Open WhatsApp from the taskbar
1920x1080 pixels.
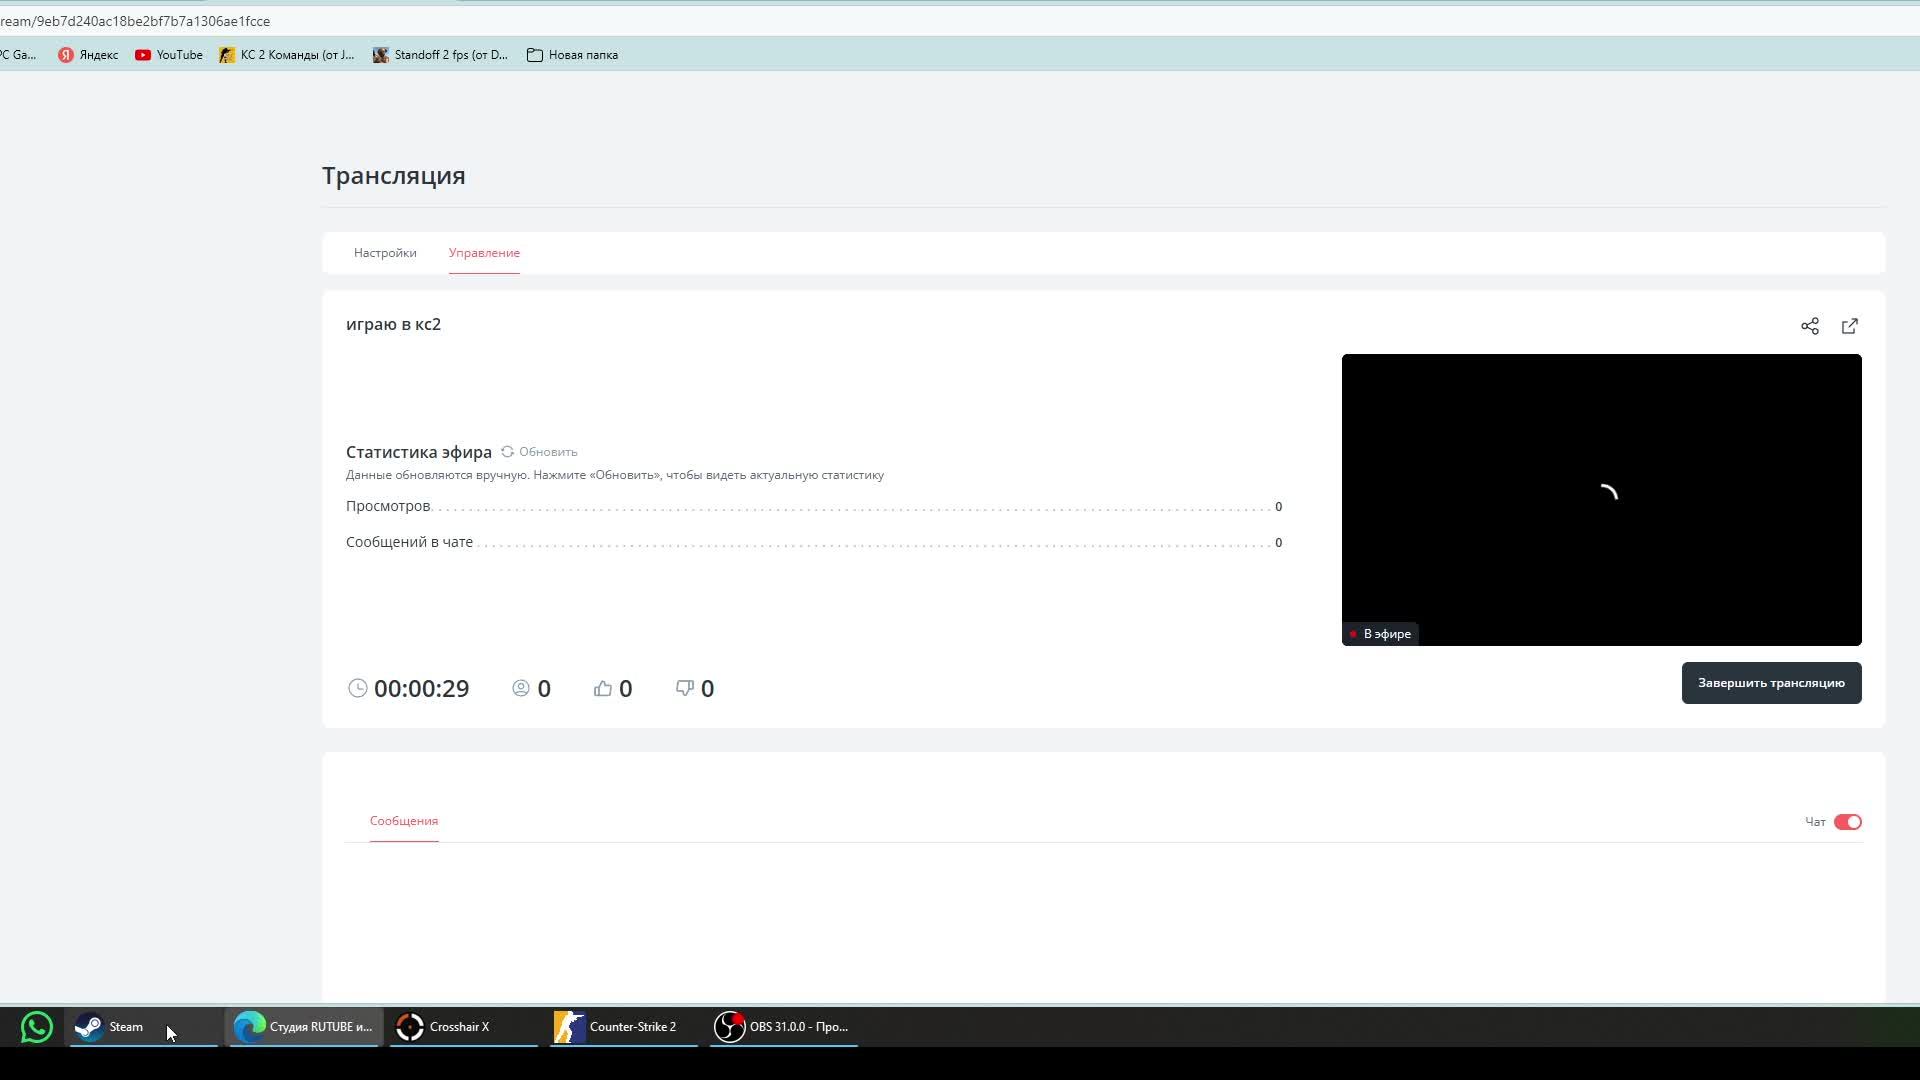click(36, 1027)
